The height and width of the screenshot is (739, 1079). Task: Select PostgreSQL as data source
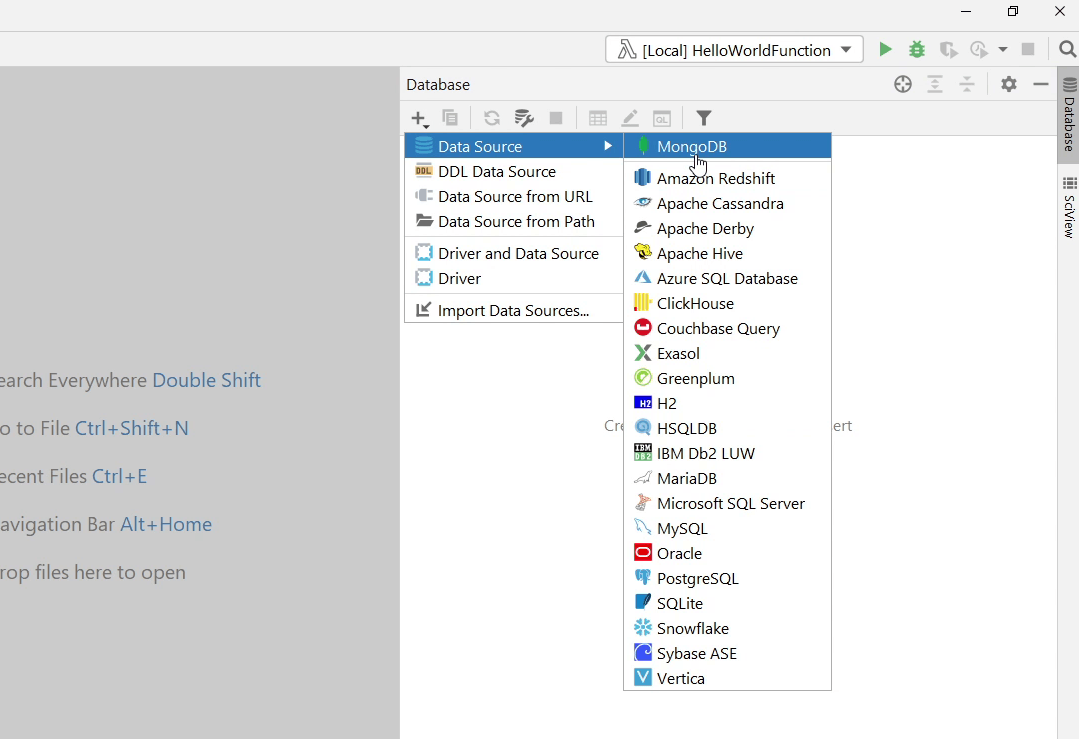coord(697,578)
